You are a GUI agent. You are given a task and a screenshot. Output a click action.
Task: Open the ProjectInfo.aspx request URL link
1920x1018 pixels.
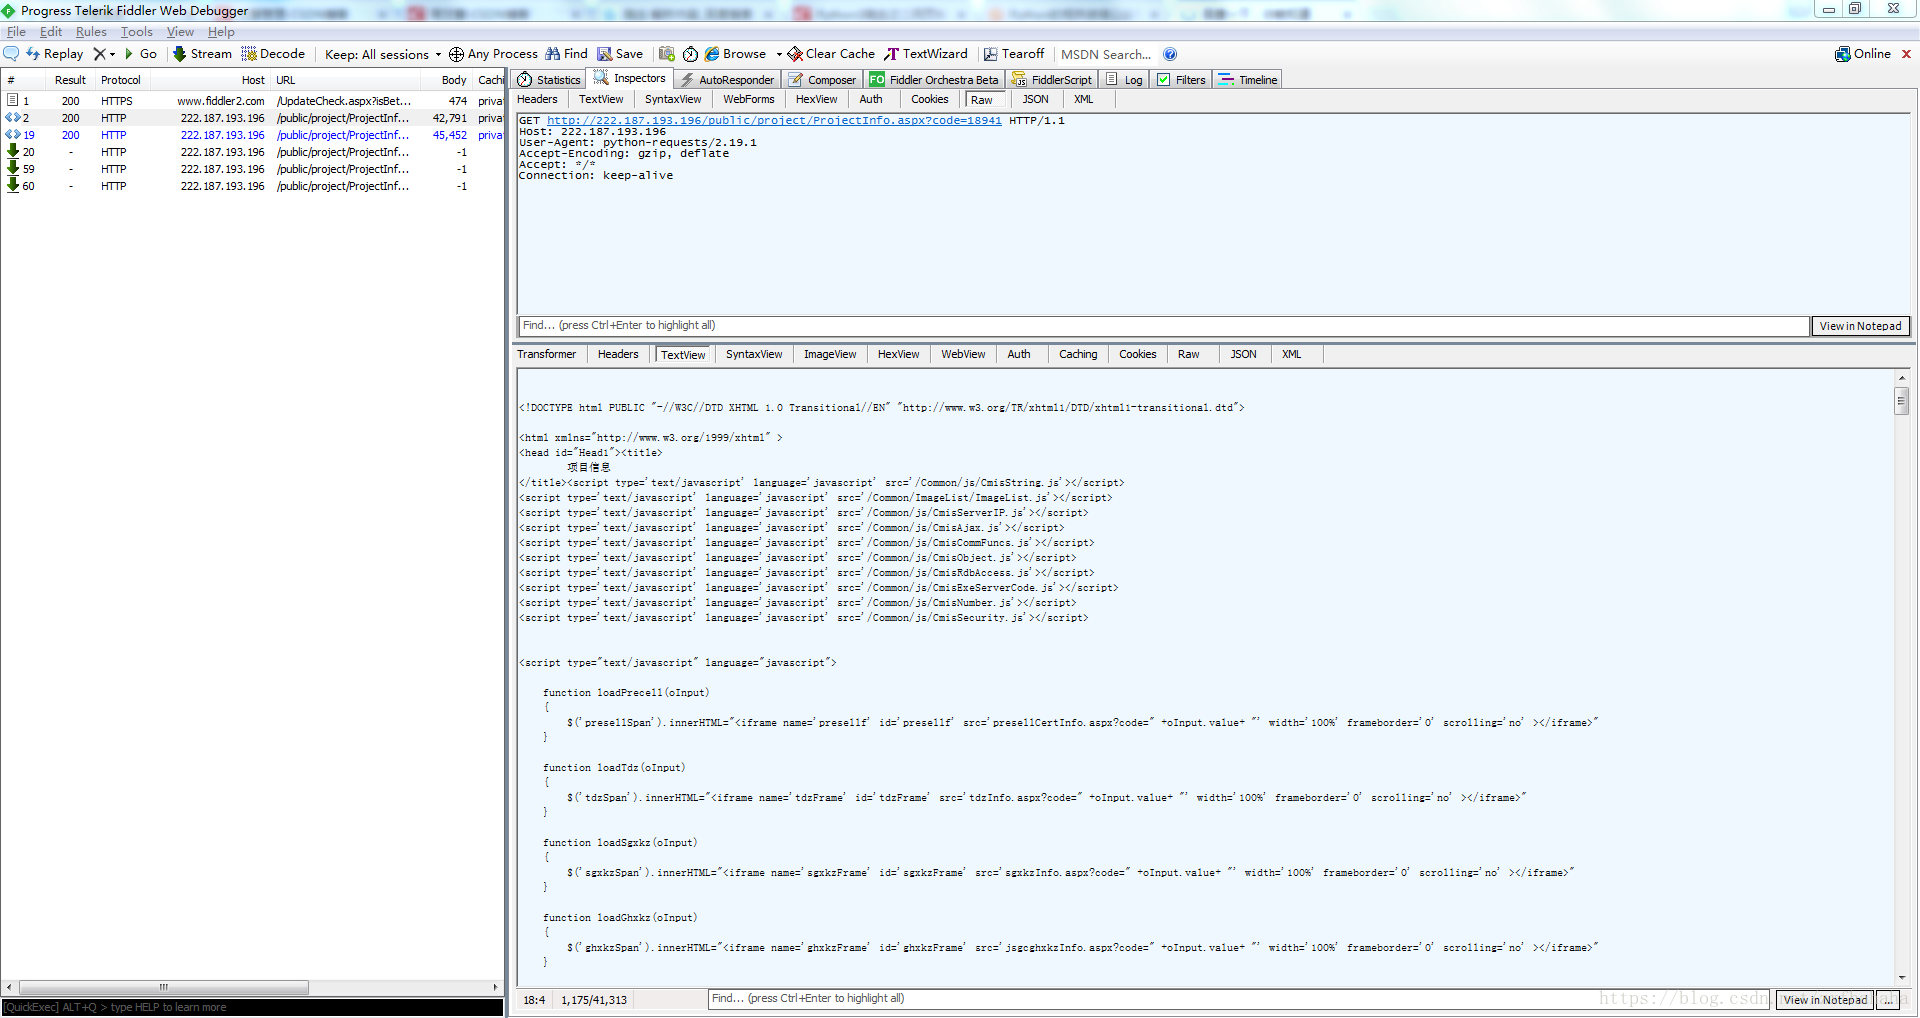coord(774,120)
